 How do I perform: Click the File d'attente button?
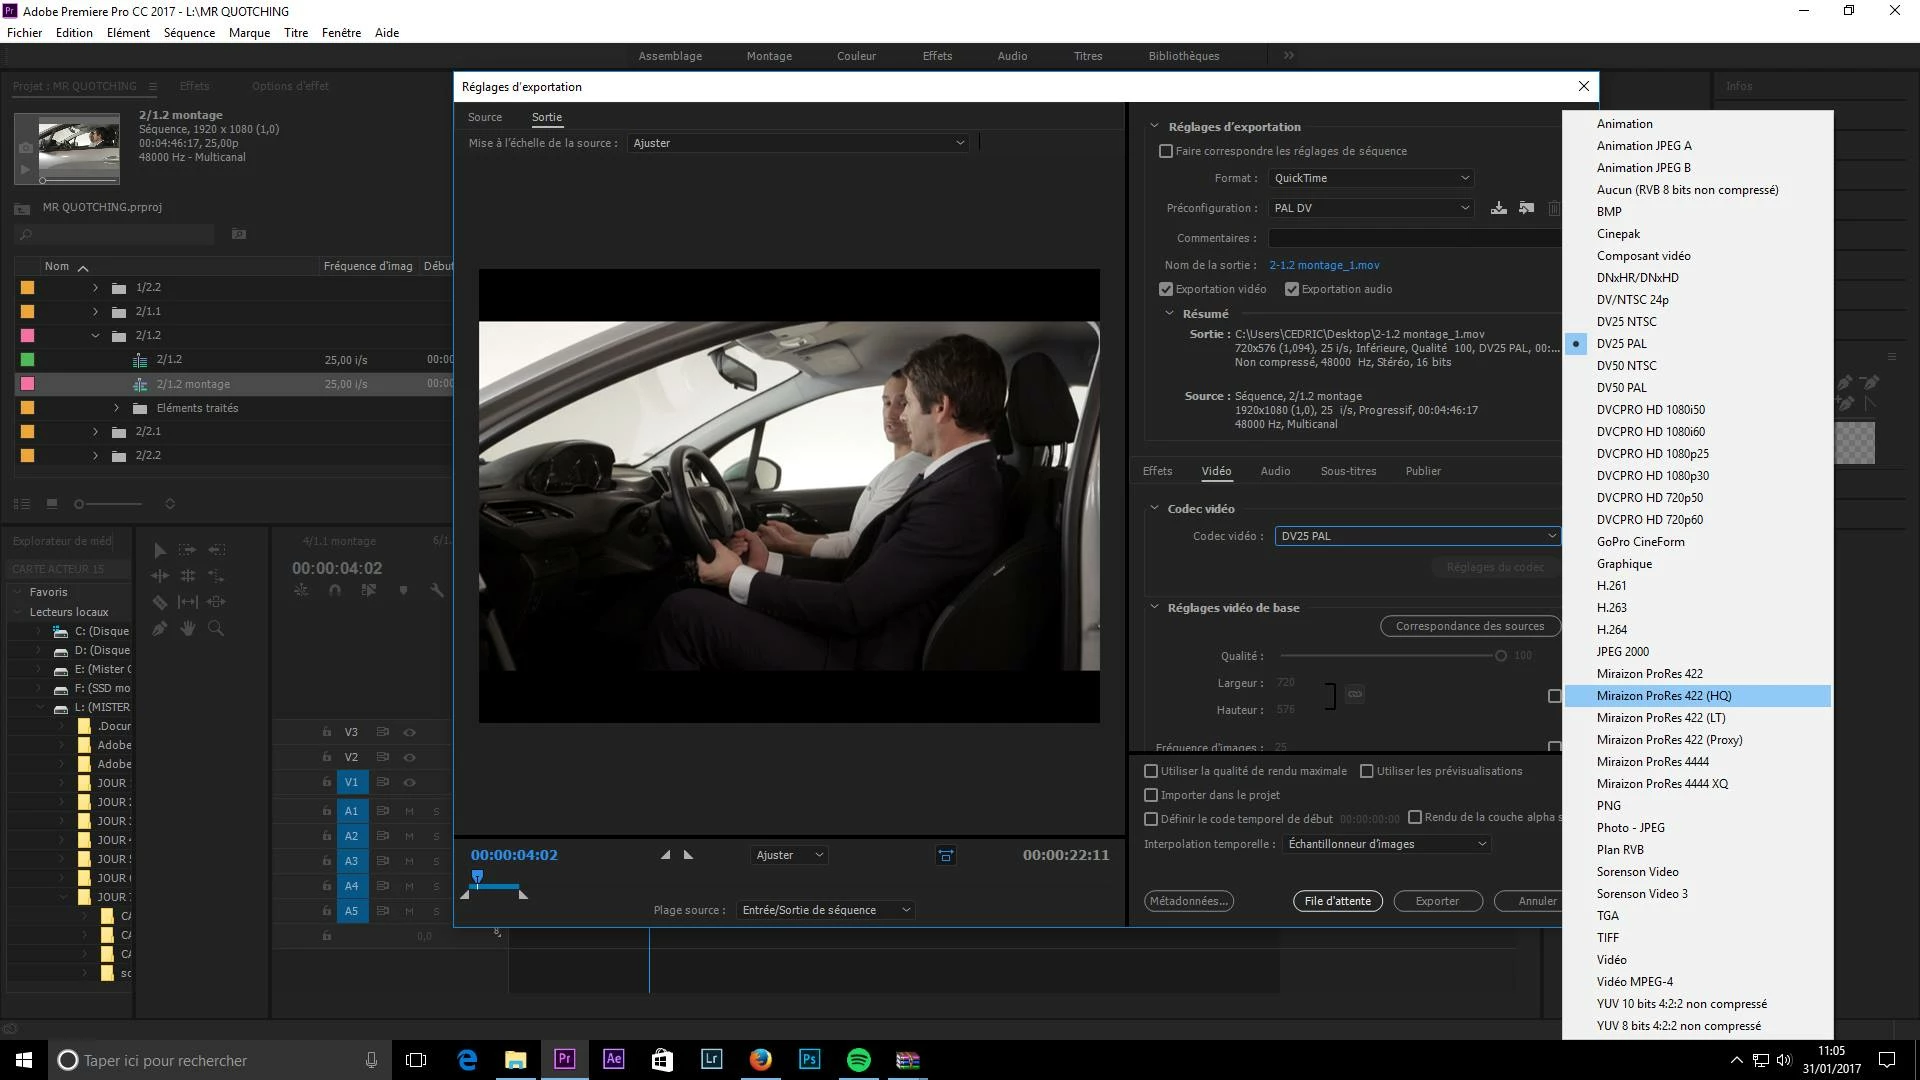click(1337, 901)
